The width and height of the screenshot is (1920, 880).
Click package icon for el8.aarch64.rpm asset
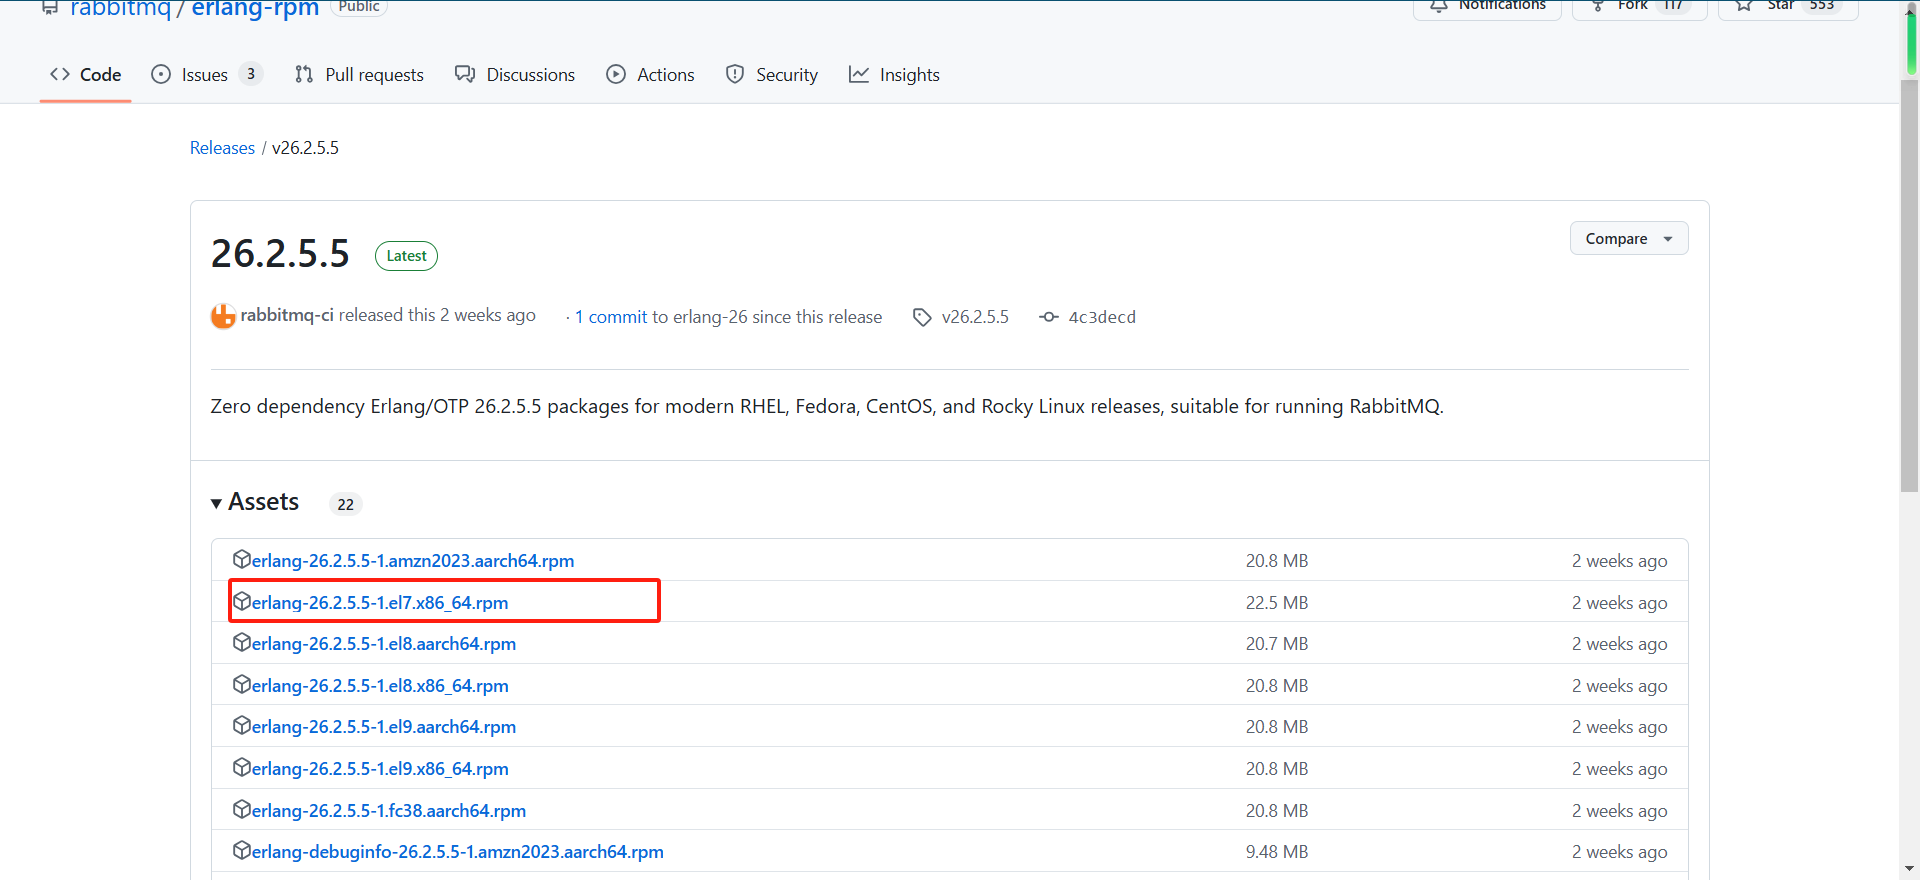click(241, 643)
